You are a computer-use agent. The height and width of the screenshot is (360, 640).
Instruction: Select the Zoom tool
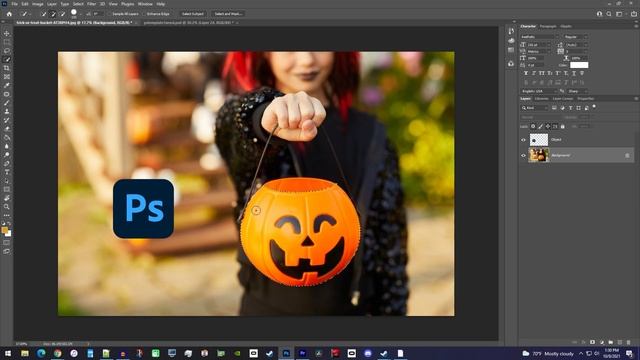coord(7,207)
